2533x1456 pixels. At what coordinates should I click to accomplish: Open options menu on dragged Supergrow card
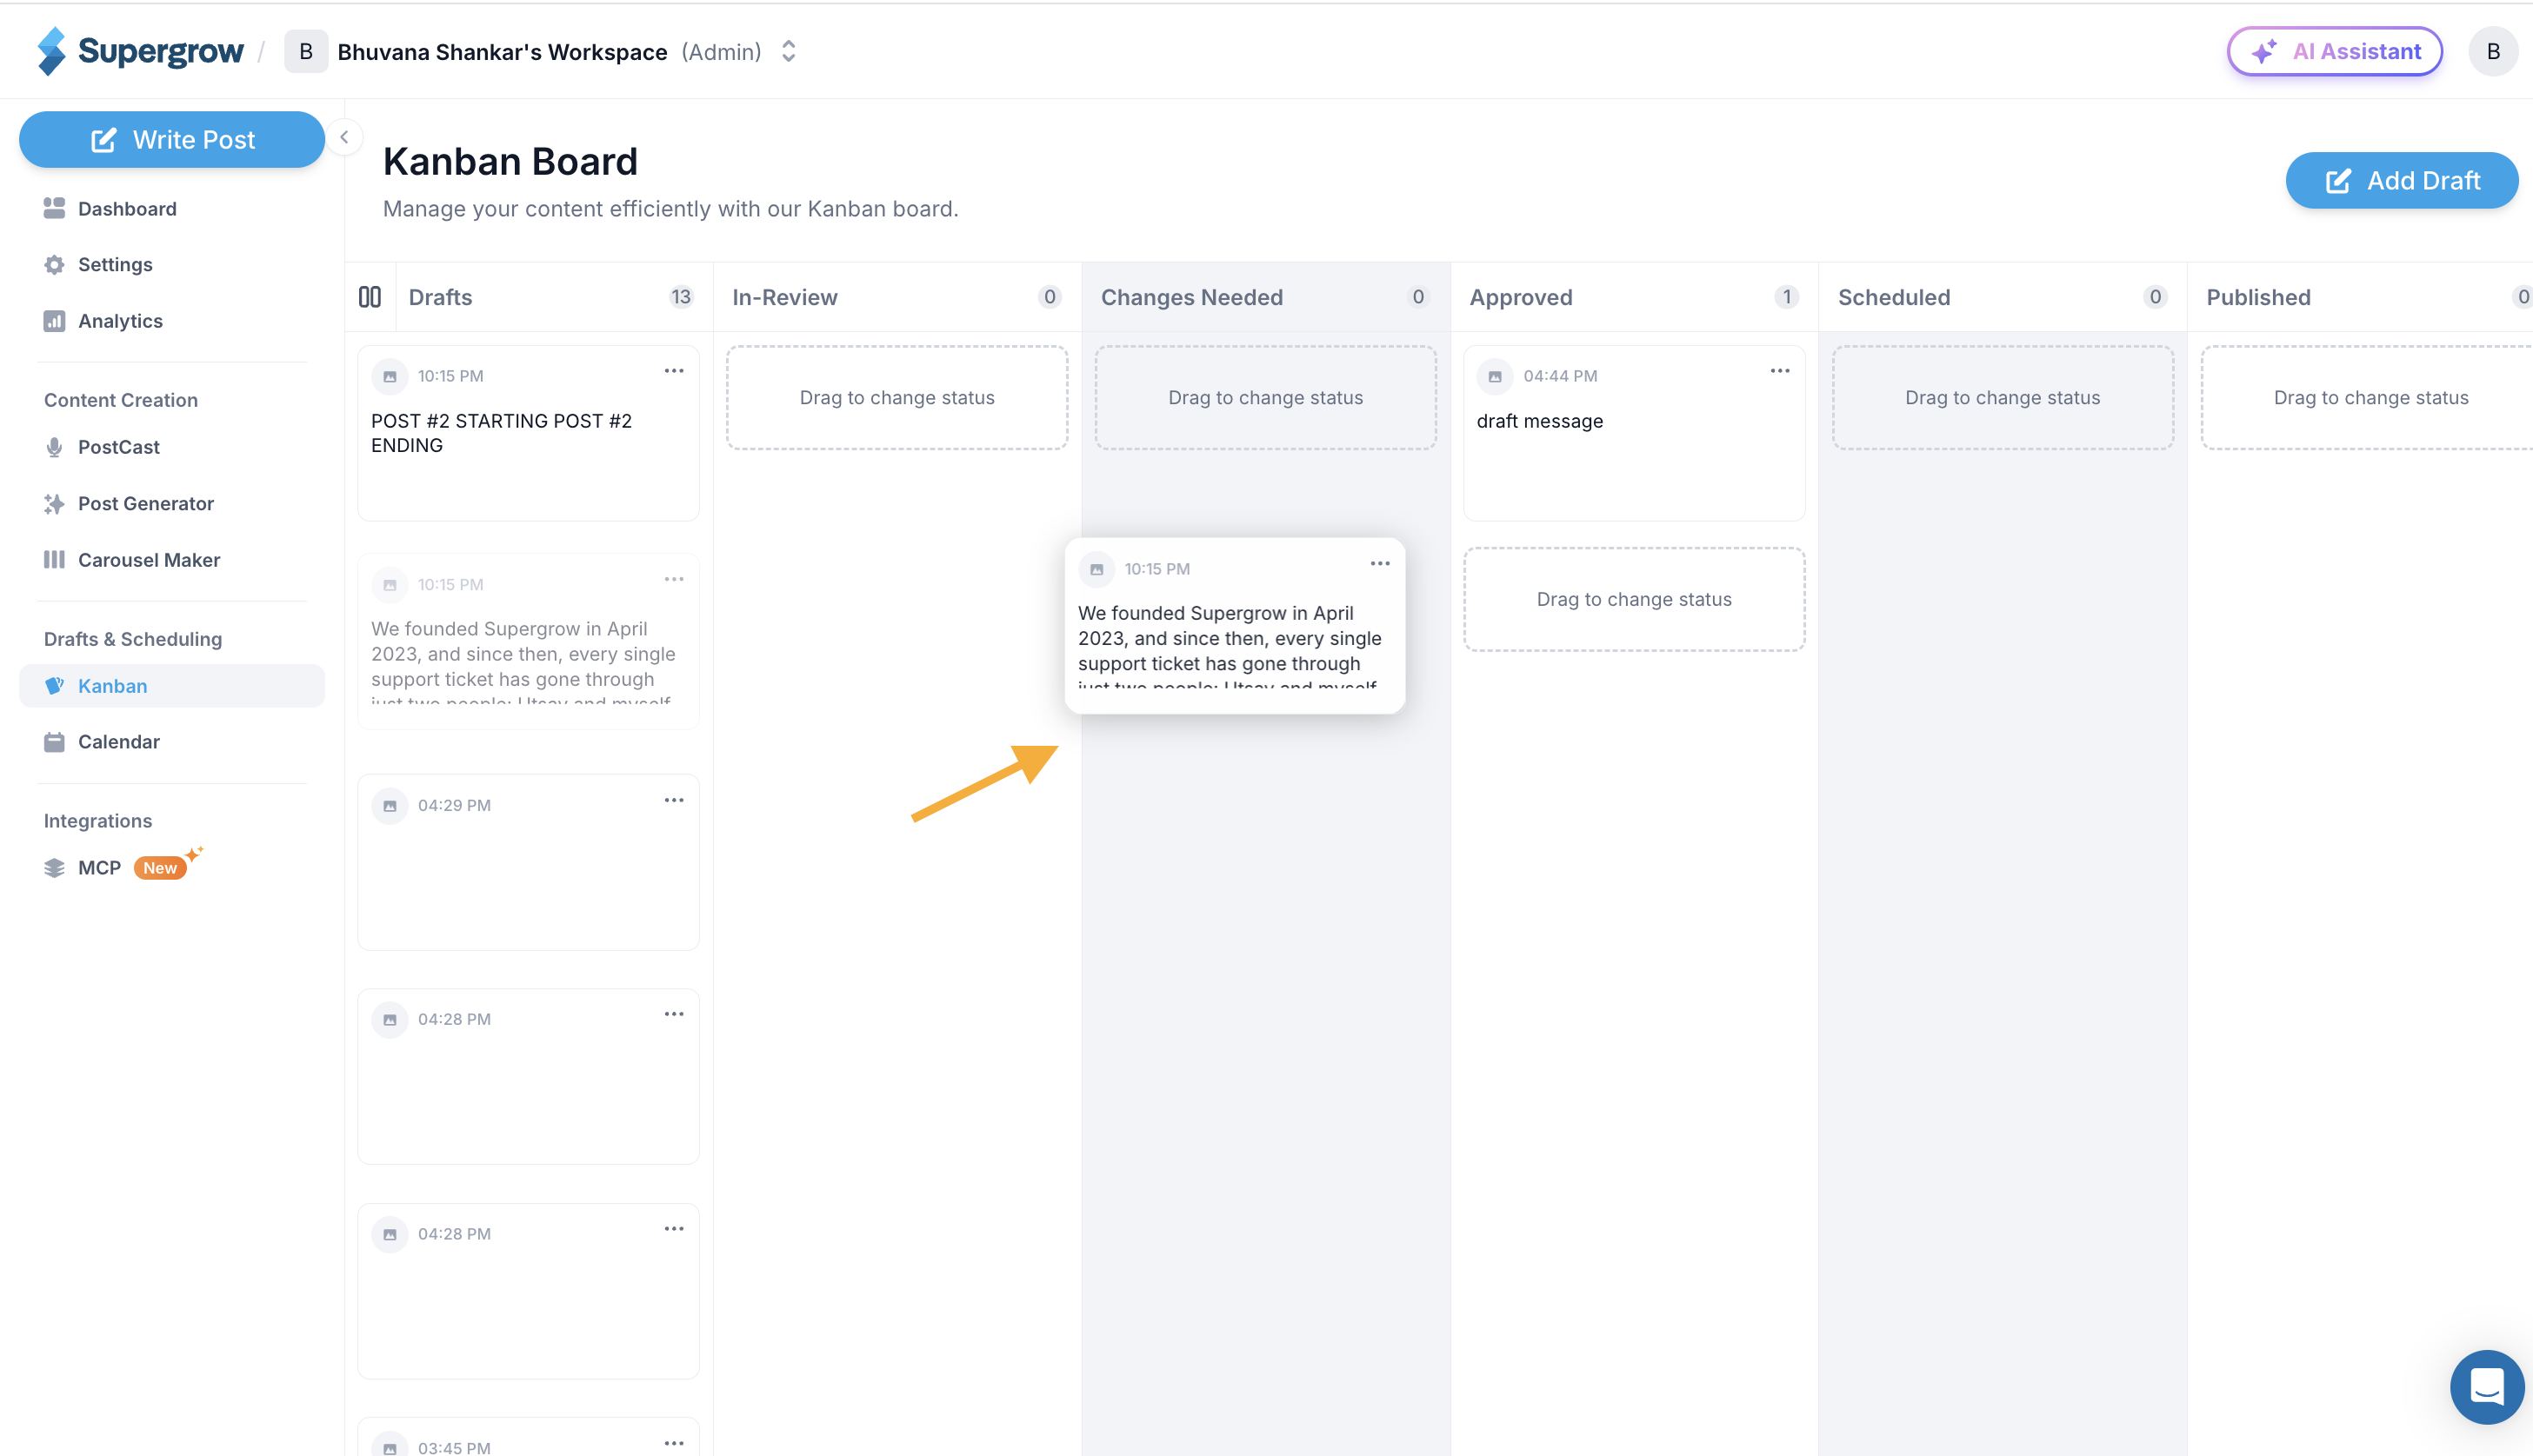[x=1380, y=564]
